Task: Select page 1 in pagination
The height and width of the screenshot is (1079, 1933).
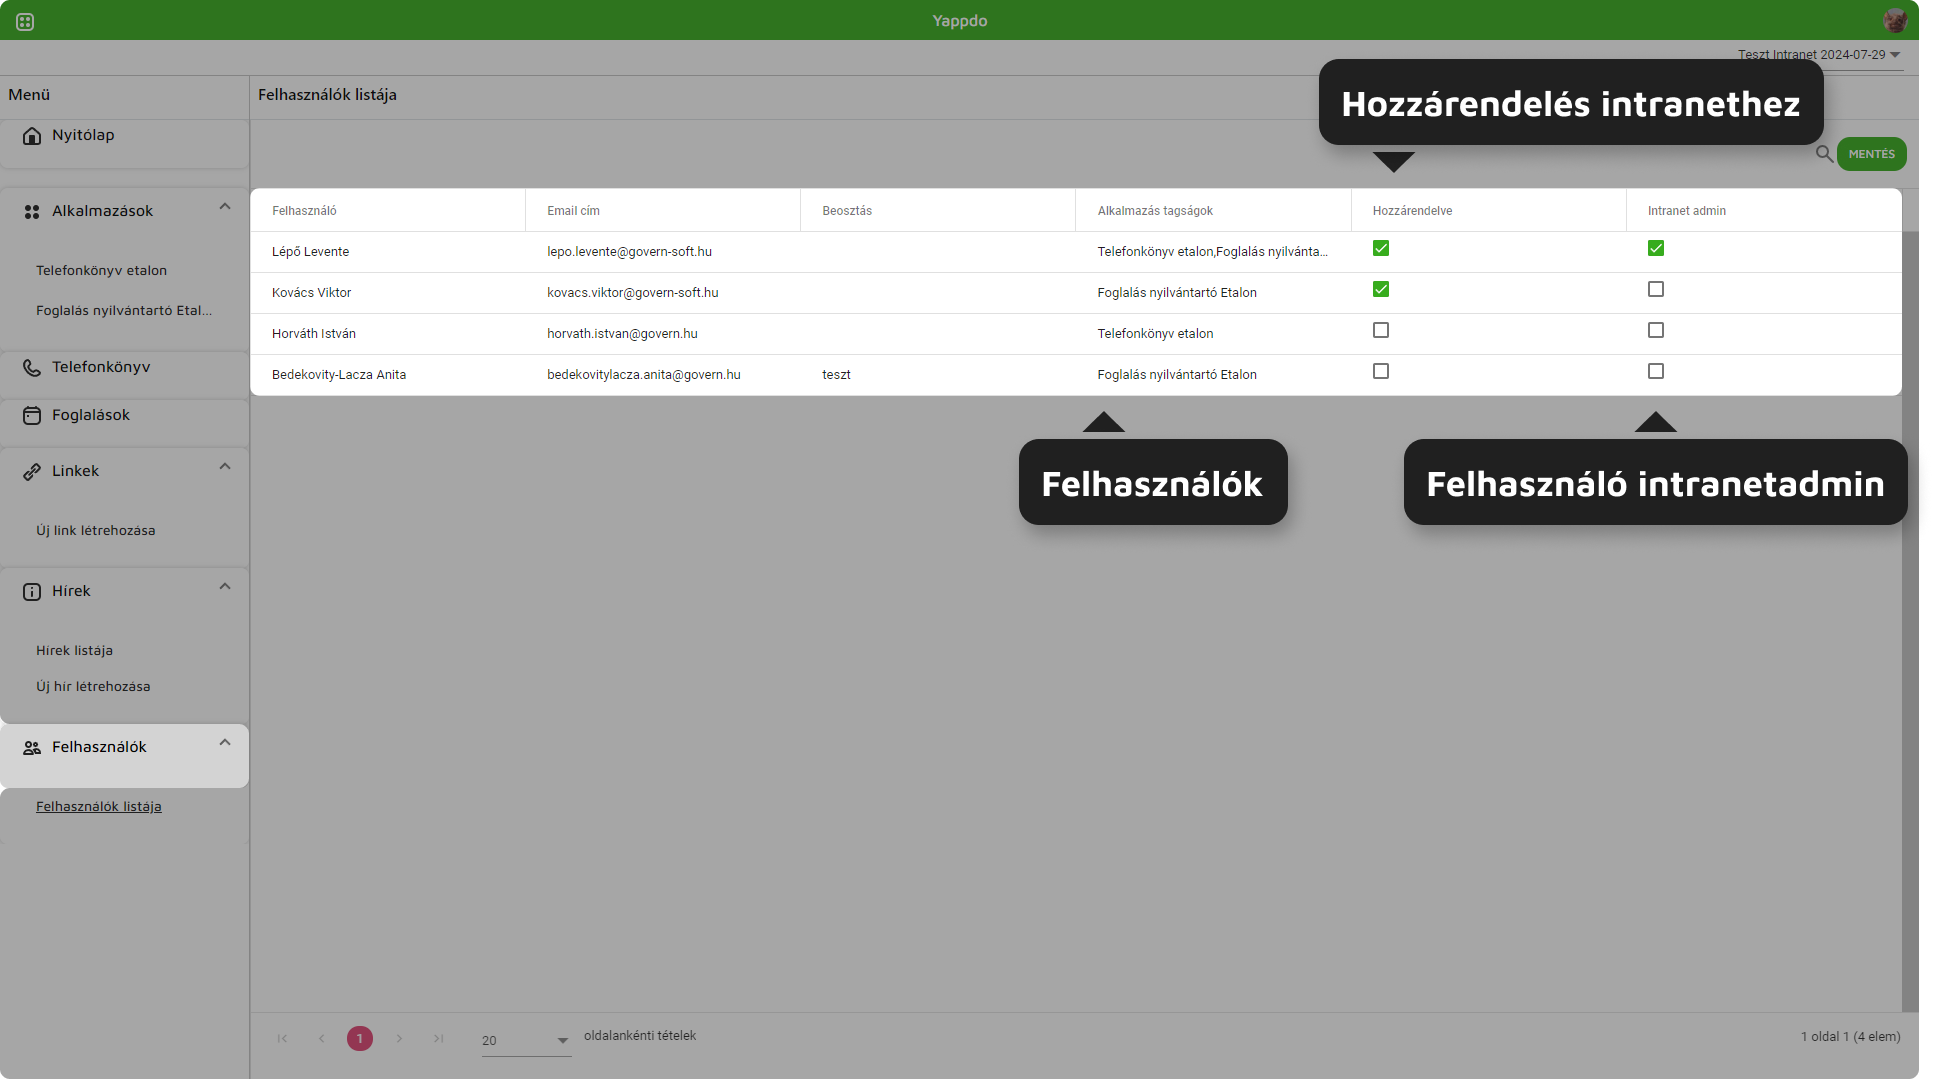Action: point(360,1038)
